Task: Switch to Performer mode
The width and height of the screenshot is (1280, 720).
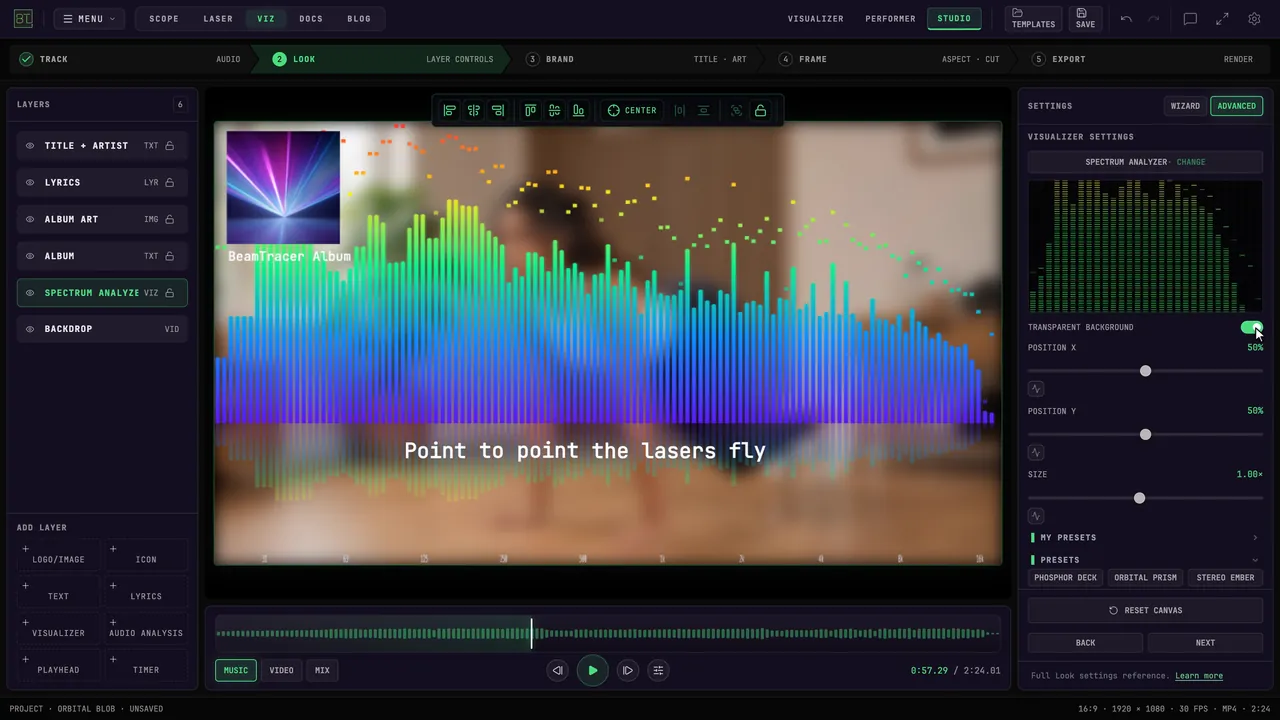Action: click(890, 19)
